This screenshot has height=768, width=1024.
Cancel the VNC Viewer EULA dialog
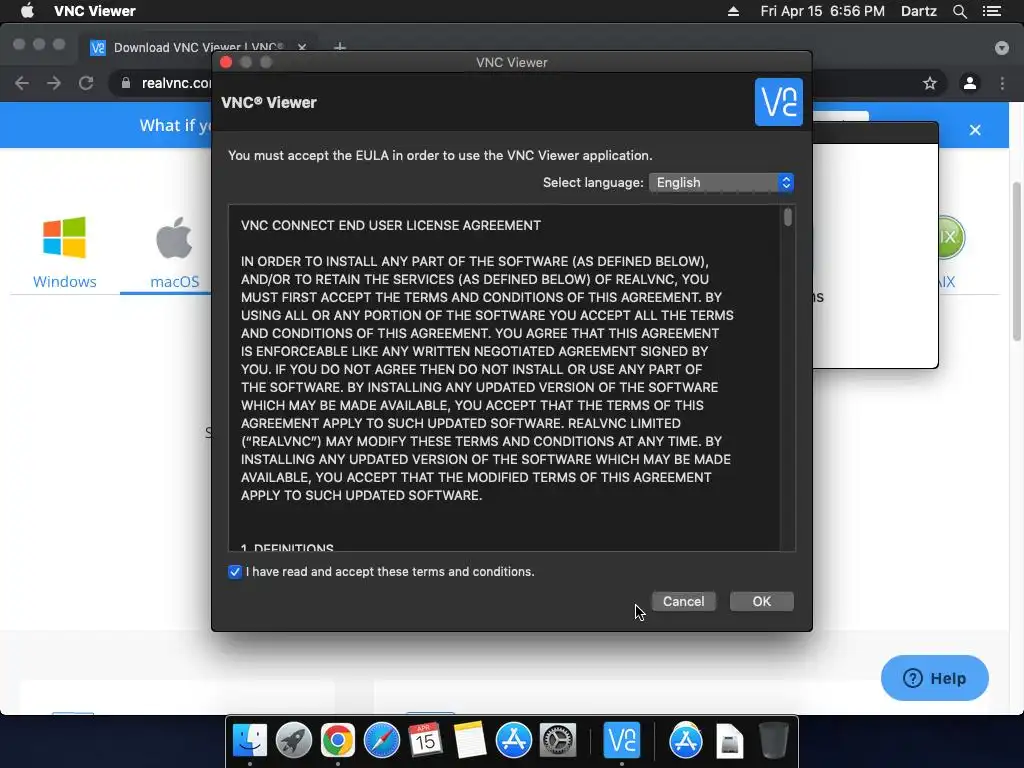coord(683,601)
